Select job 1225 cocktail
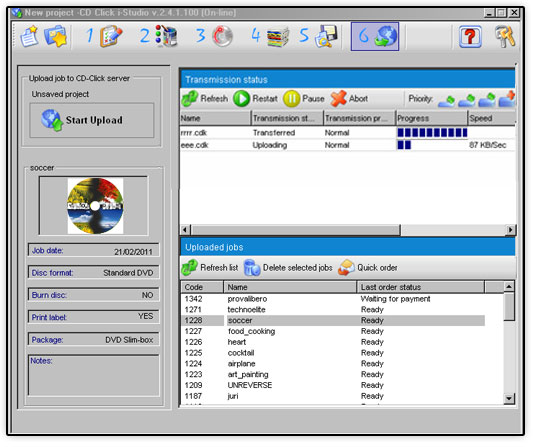Screen dimensions: 533x447 click(x=333, y=354)
